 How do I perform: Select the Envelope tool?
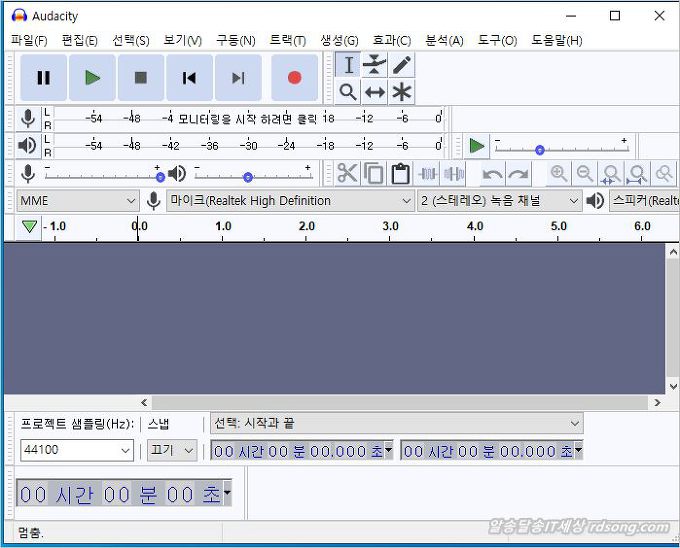(375, 65)
